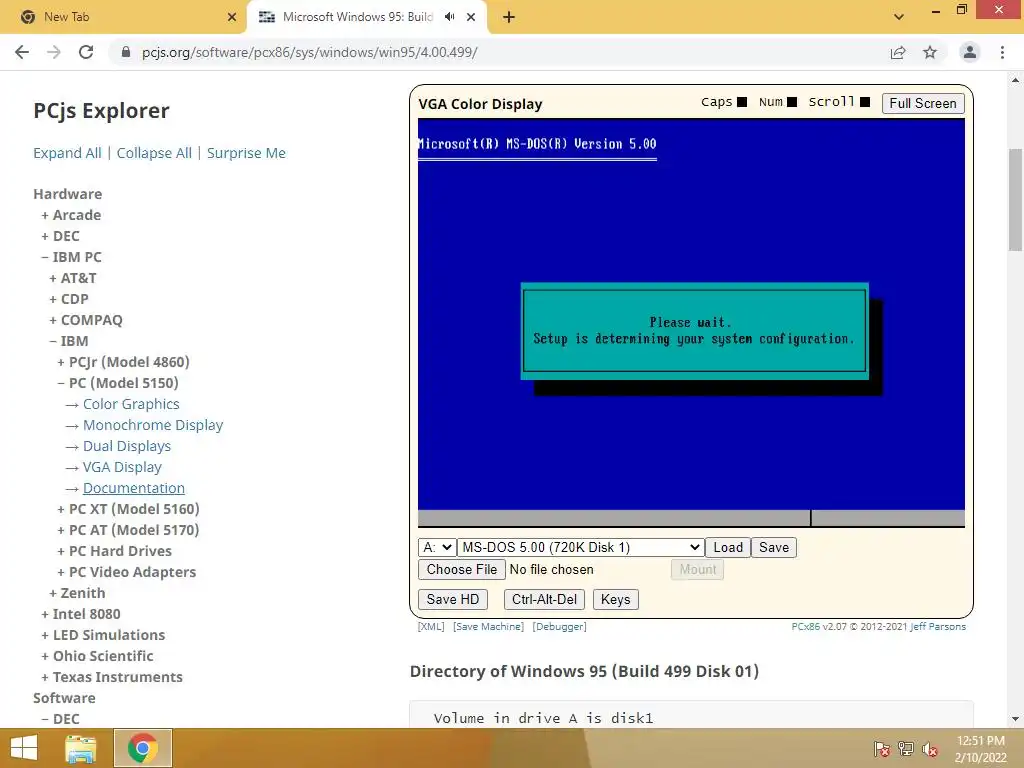Open File Explorer from taskbar
The image size is (1024, 768).
point(81,748)
